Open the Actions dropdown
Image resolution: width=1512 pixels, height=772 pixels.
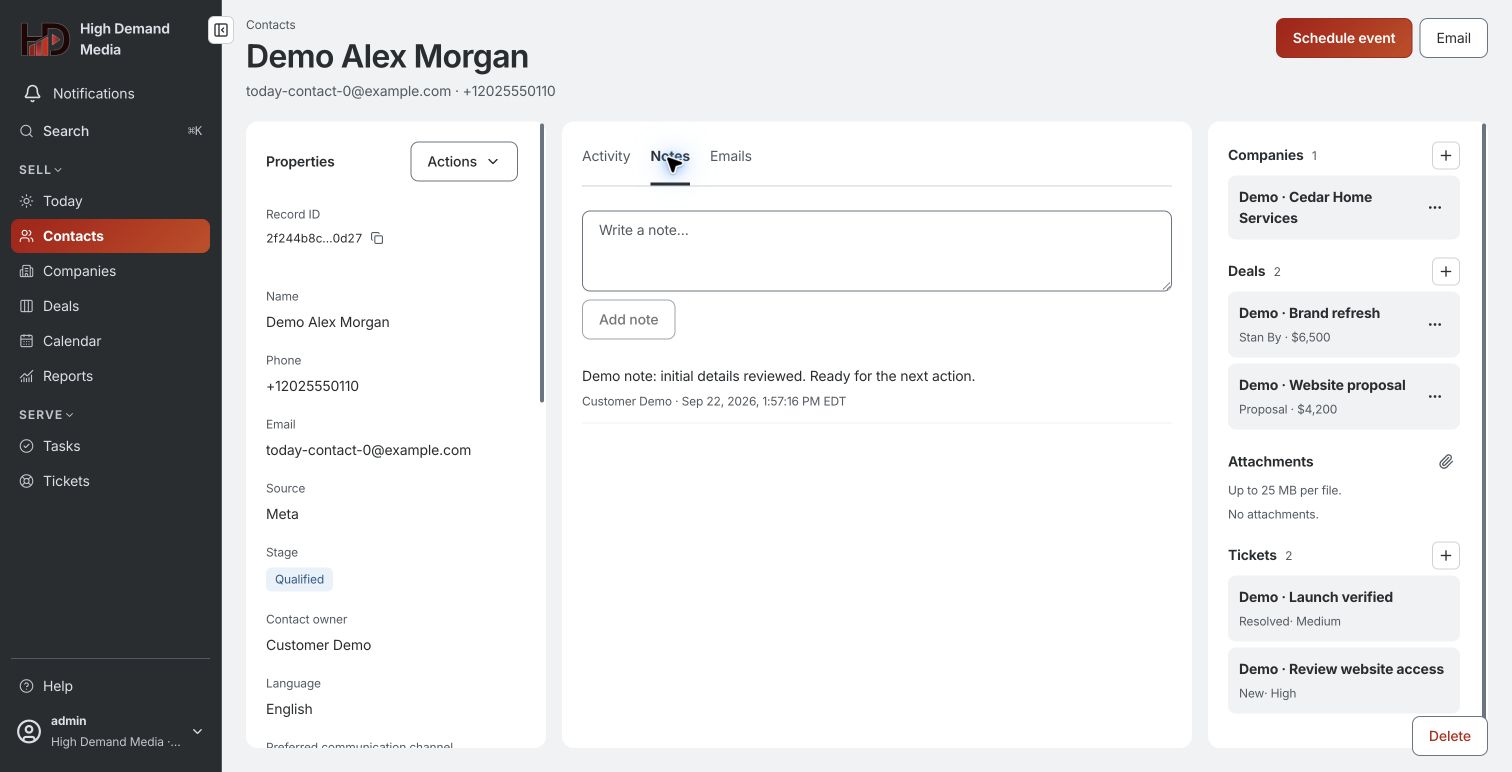(x=464, y=162)
